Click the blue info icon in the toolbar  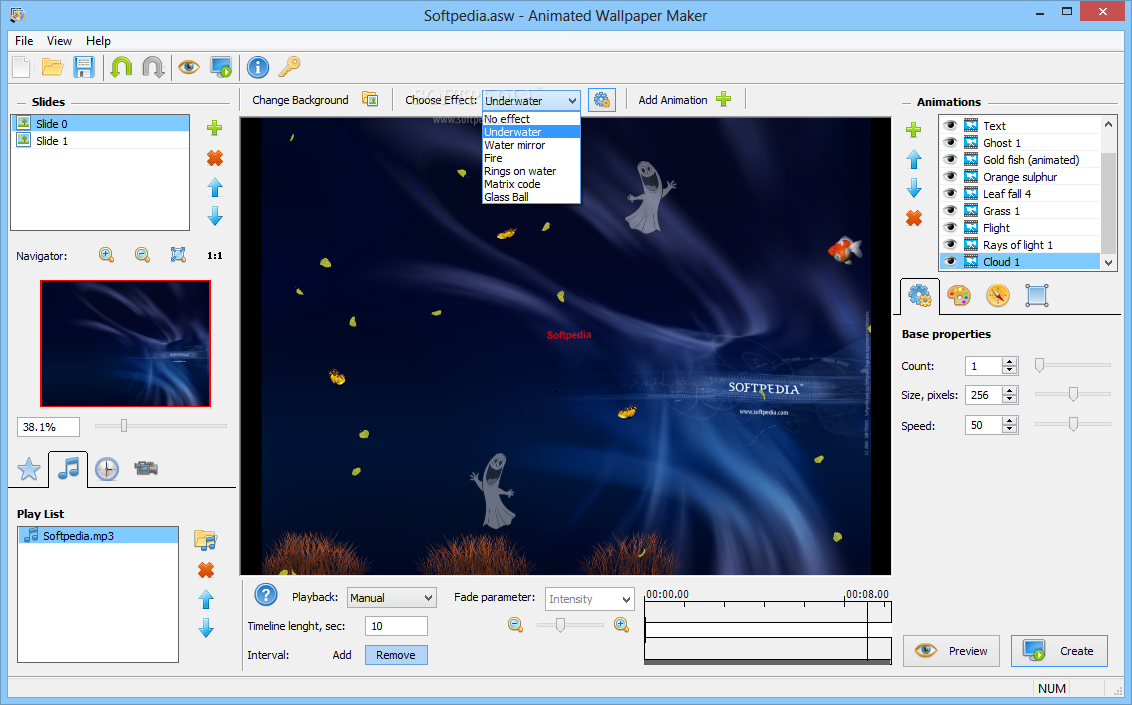(257, 67)
